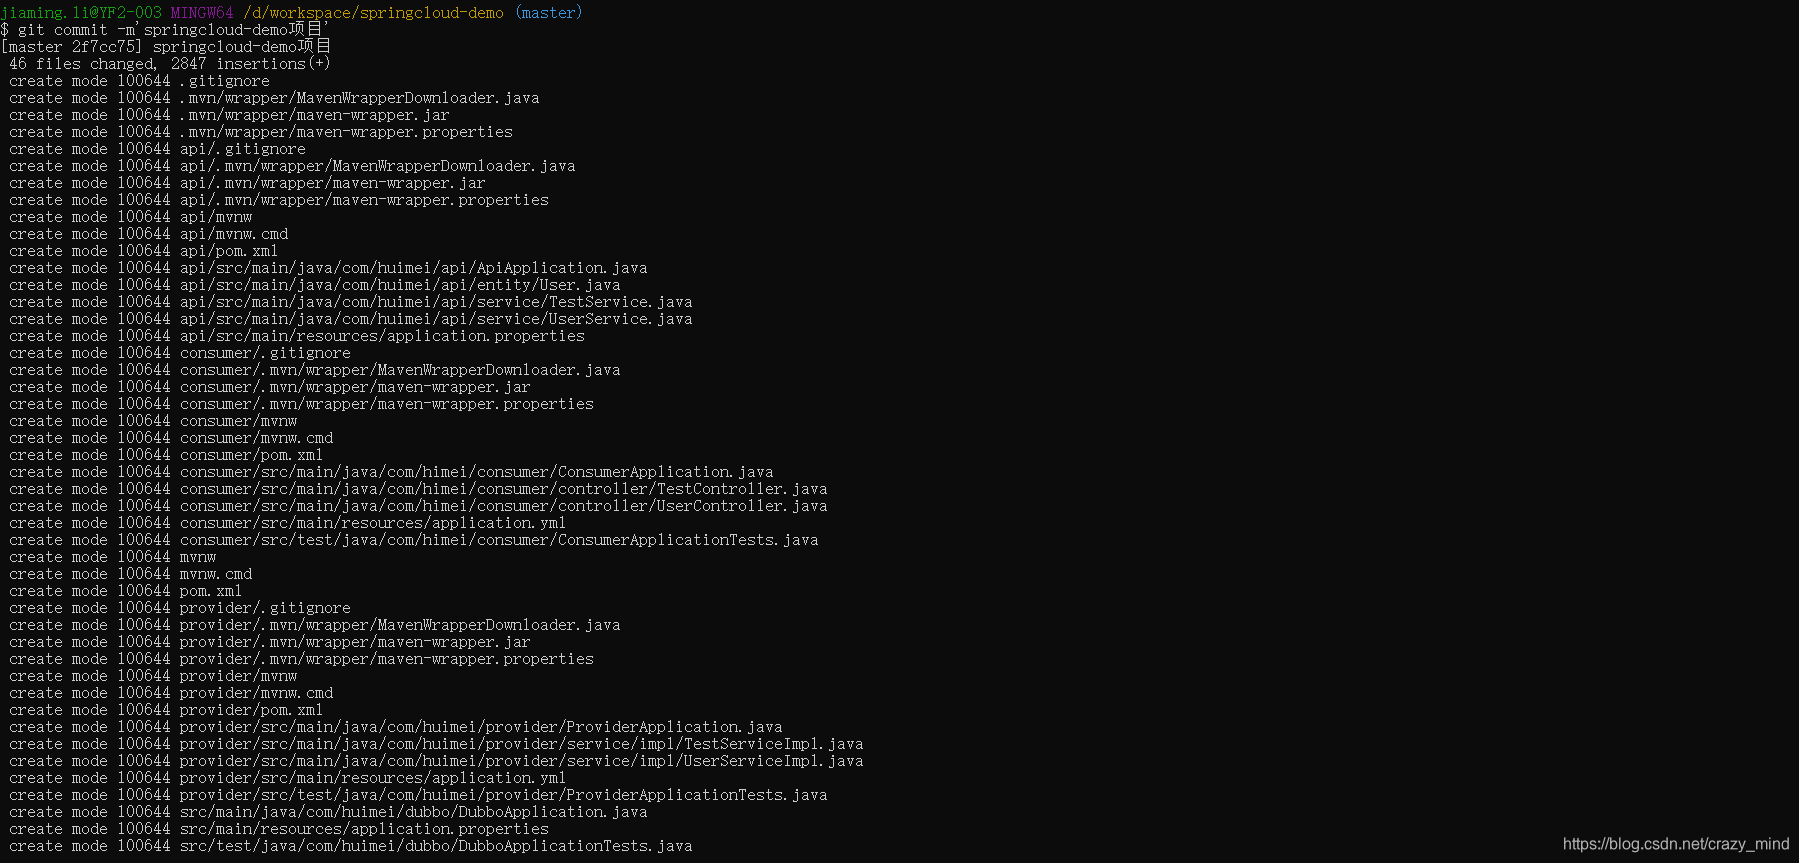Click the consumer UserController.java line
This screenshot has width=1799, height=863.
click(418, 506)
